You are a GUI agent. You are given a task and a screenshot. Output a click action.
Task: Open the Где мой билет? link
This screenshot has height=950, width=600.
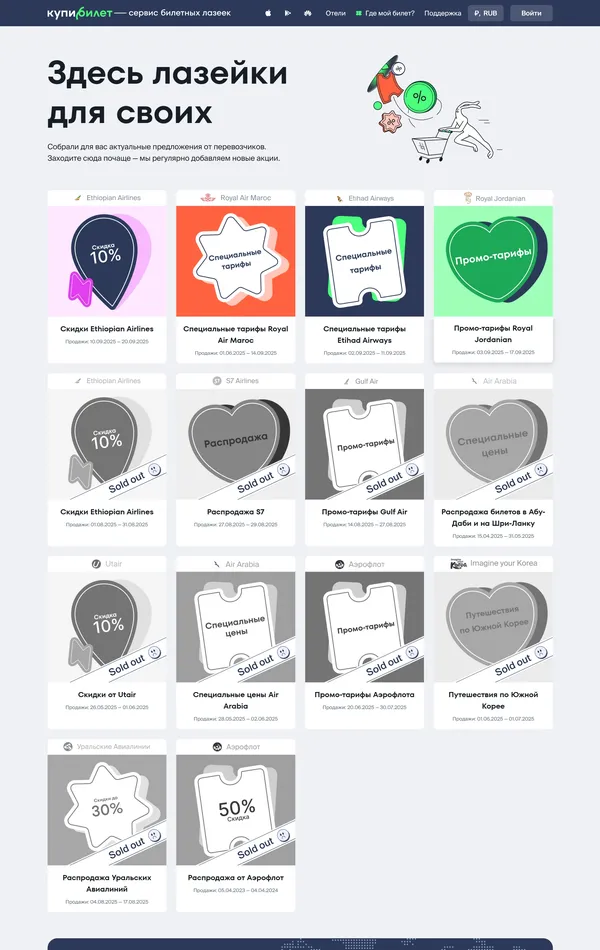tap(390, 13)
